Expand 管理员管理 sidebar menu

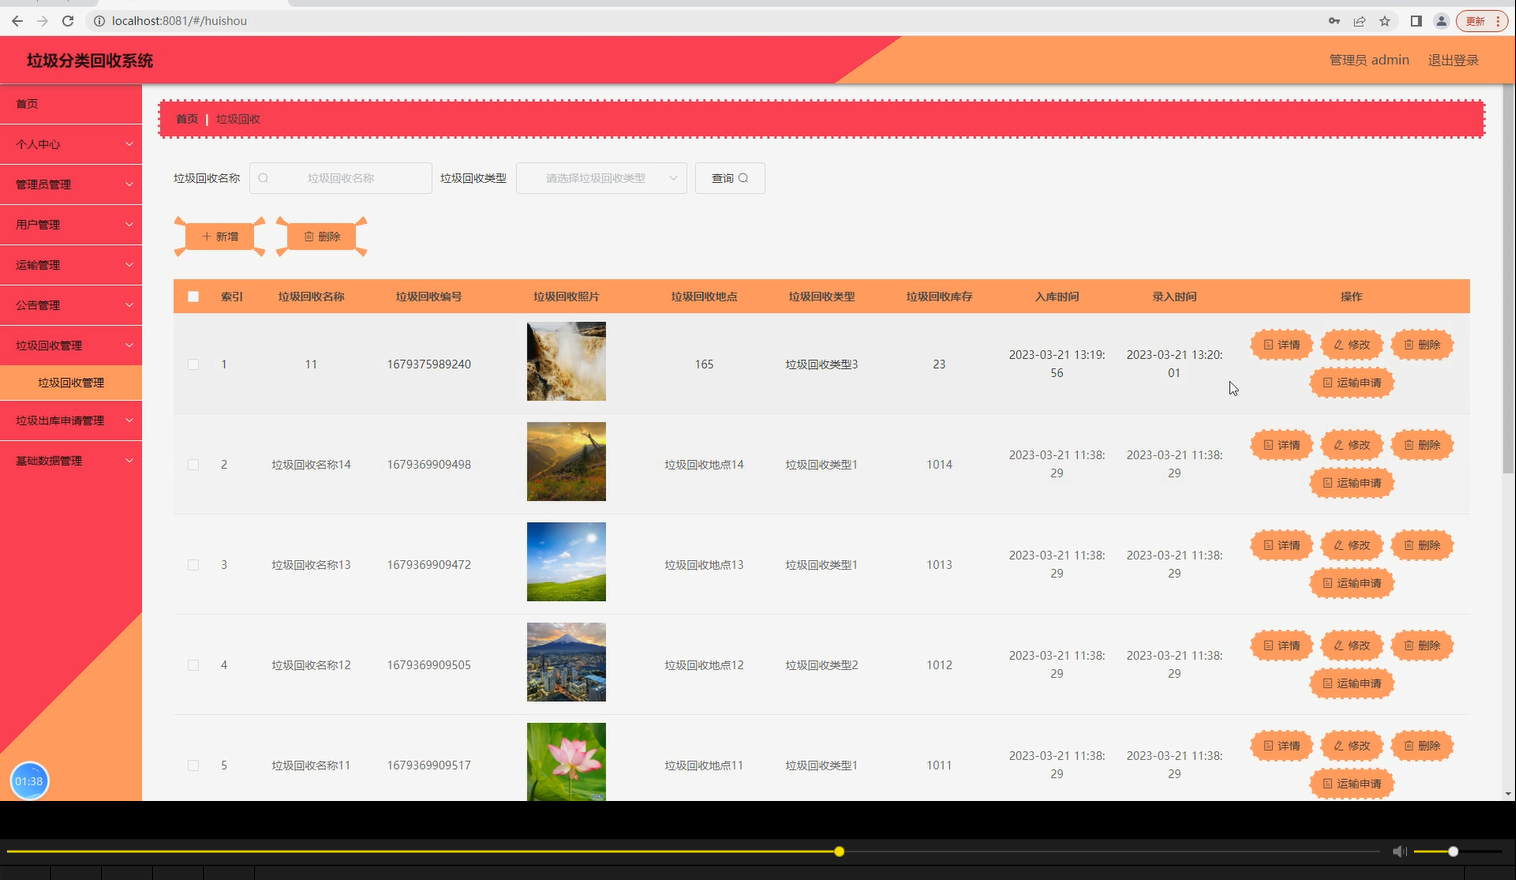[x=71, y=184]
